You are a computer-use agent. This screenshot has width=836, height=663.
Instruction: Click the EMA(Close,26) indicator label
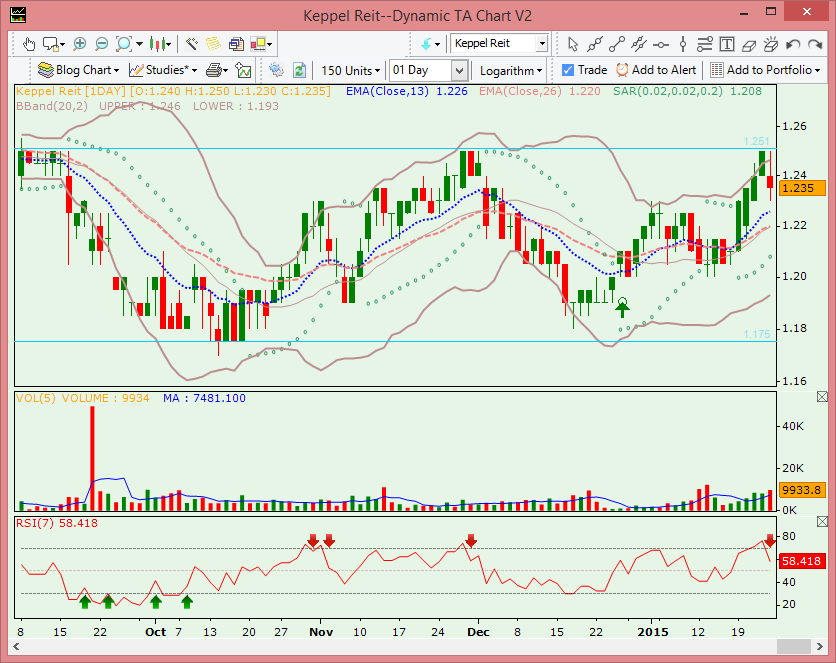[x=520, y=91]
